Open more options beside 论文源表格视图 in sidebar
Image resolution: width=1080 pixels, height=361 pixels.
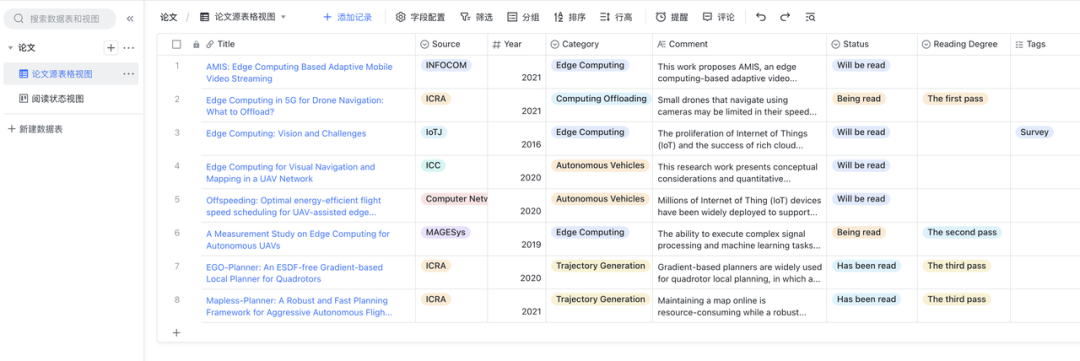coord(129,74)
